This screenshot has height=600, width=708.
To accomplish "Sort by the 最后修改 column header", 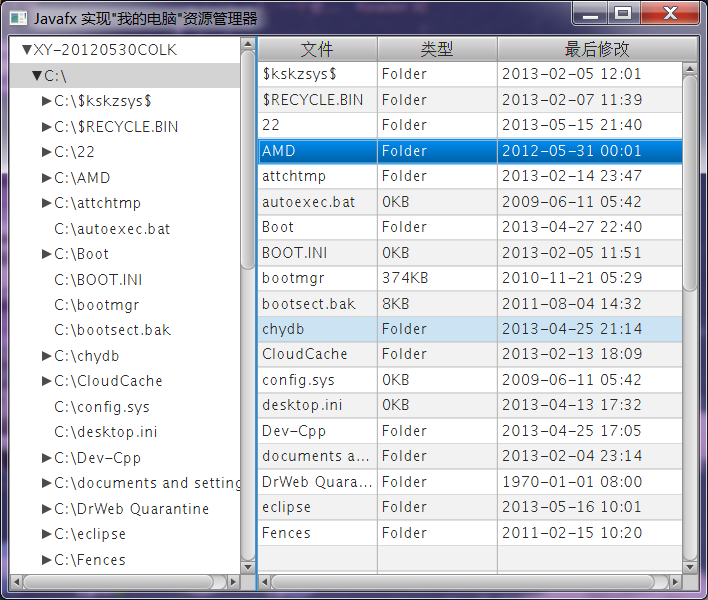I will 597,49.
